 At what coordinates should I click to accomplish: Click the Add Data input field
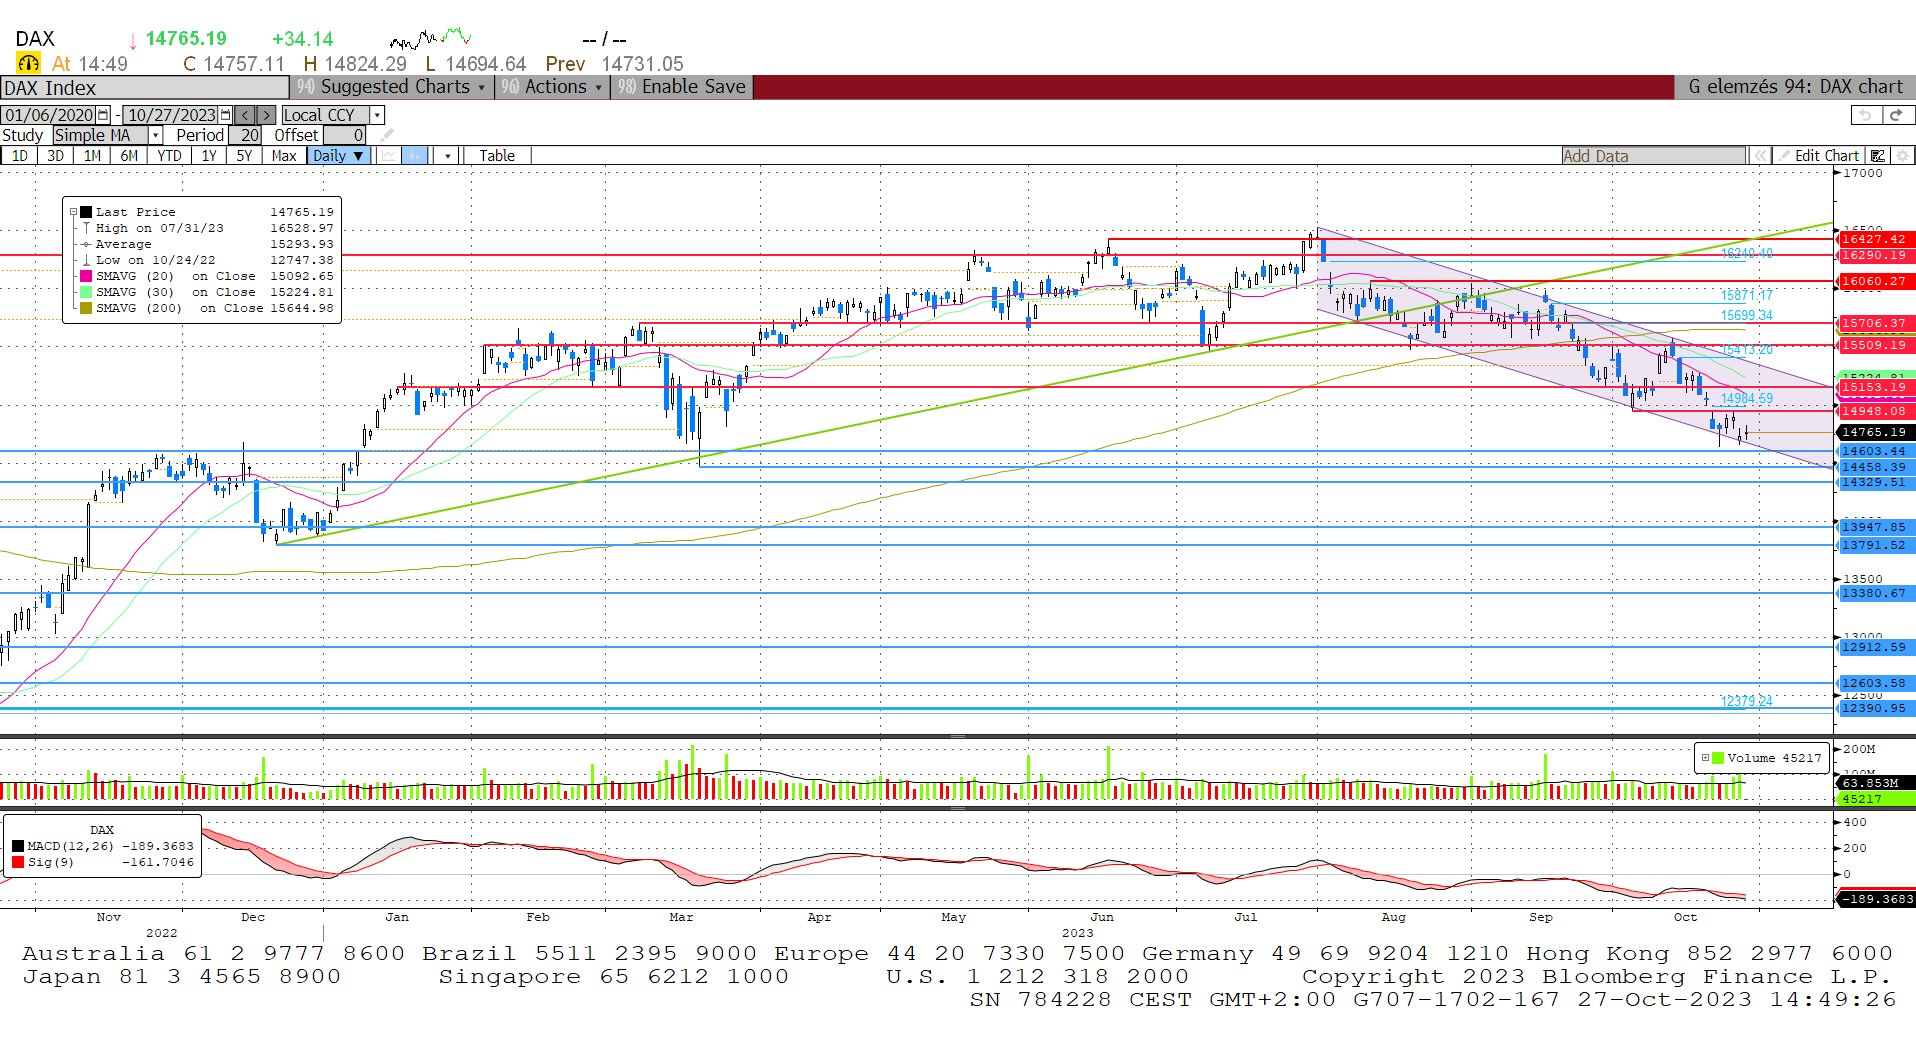tap(1654, 156)
